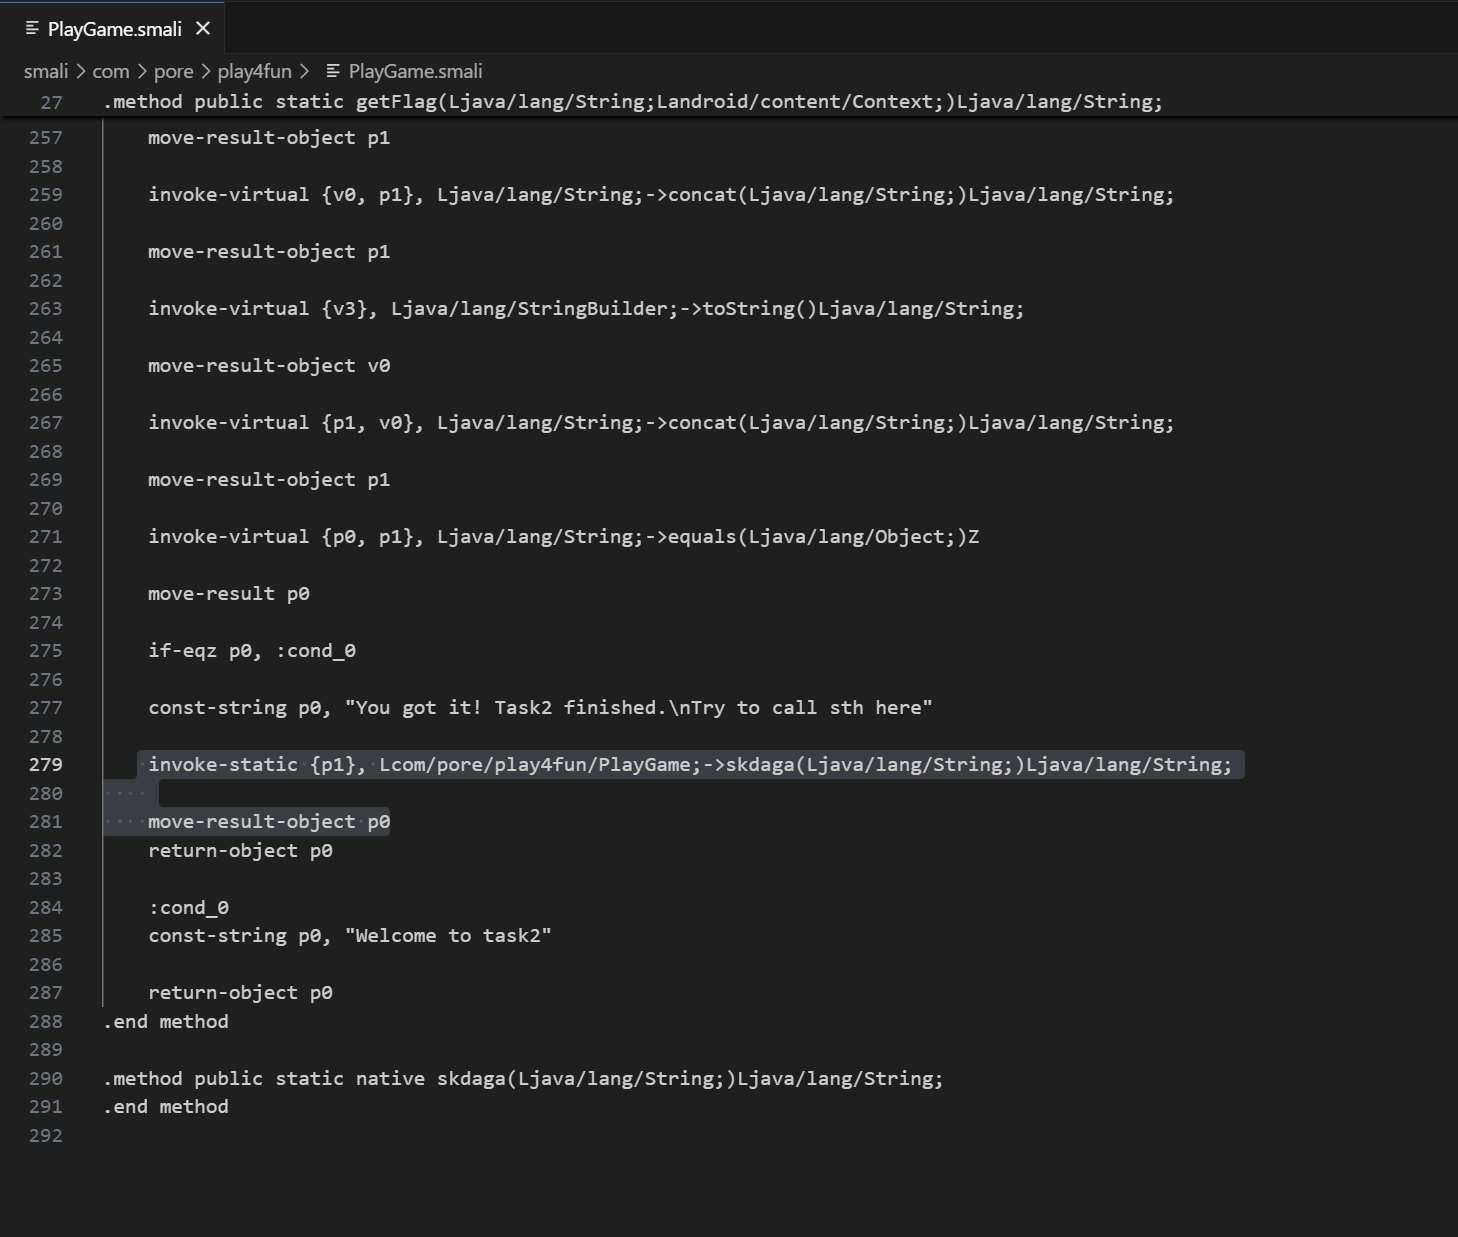Click the file icon in PlayGame.smali tab
This screenshot has height=1237, width=1458.
click(32, 28)
